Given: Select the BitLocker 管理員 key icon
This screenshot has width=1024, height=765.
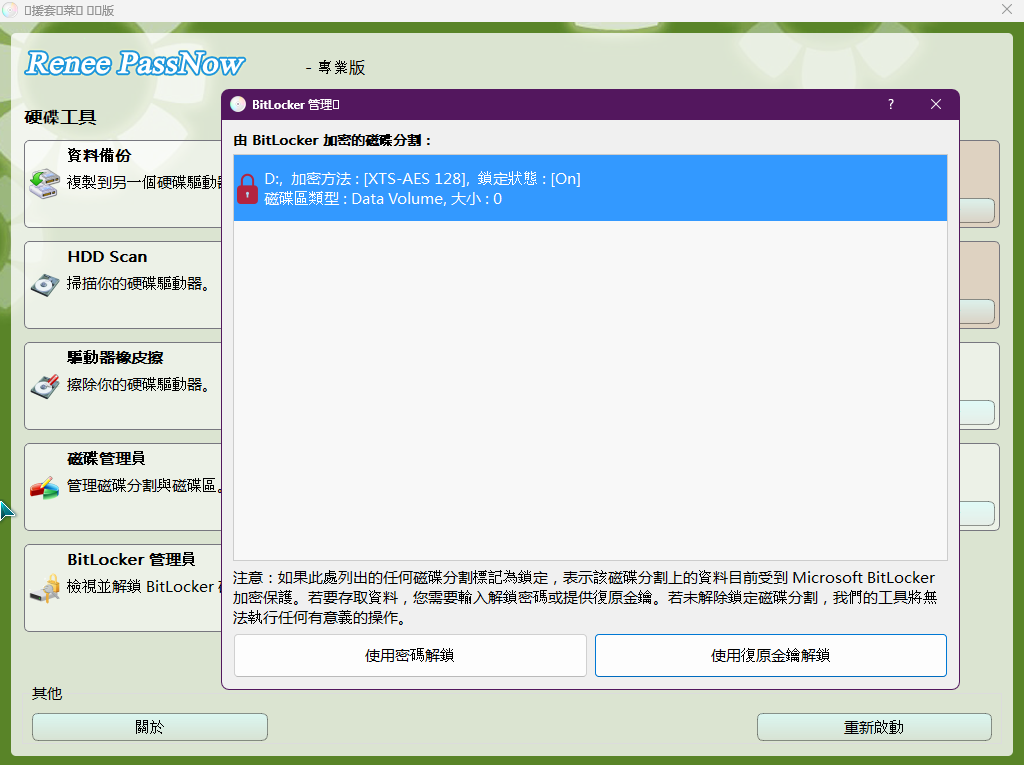Looking at the screenshot, I should [x=44, y=589].
